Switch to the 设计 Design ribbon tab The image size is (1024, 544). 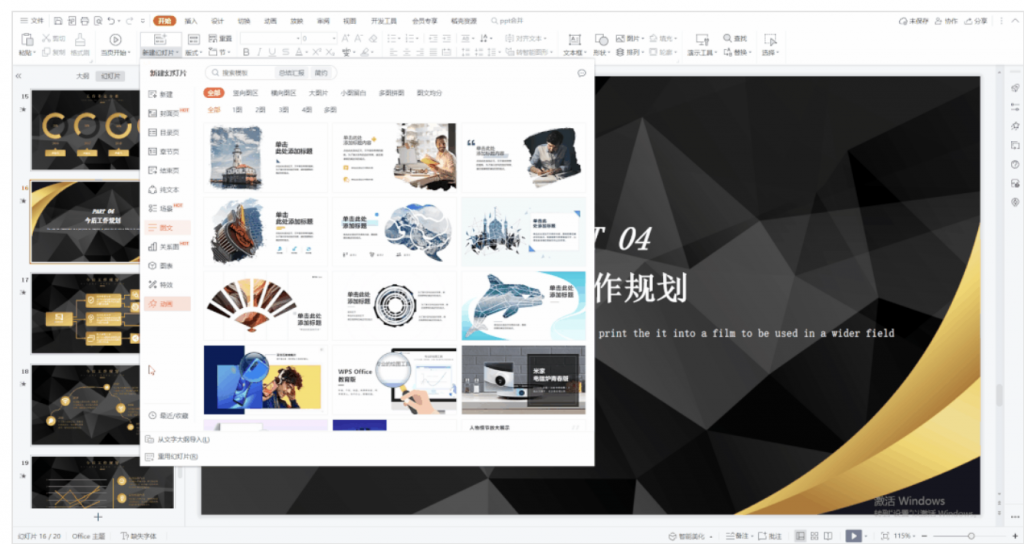(217, 21)
